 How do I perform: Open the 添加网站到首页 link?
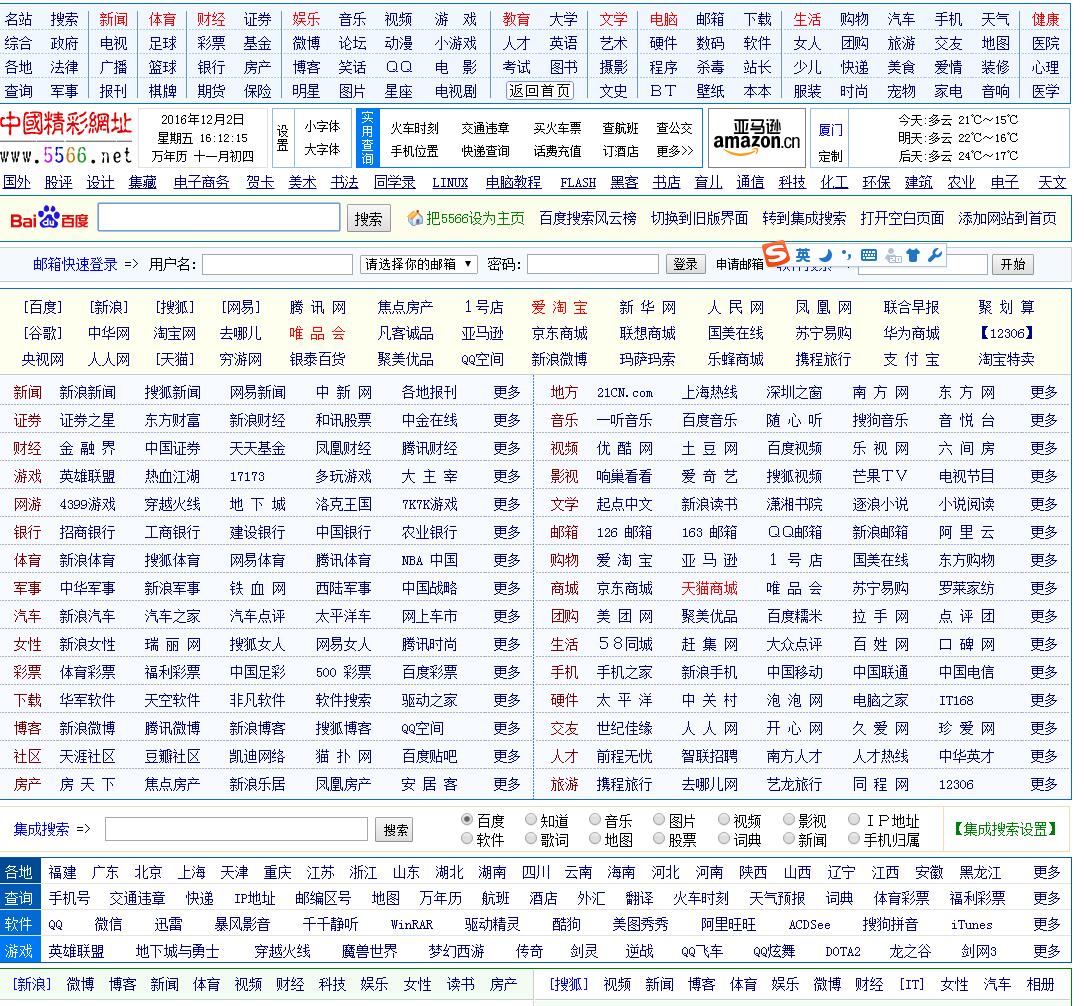point(1007,218)
